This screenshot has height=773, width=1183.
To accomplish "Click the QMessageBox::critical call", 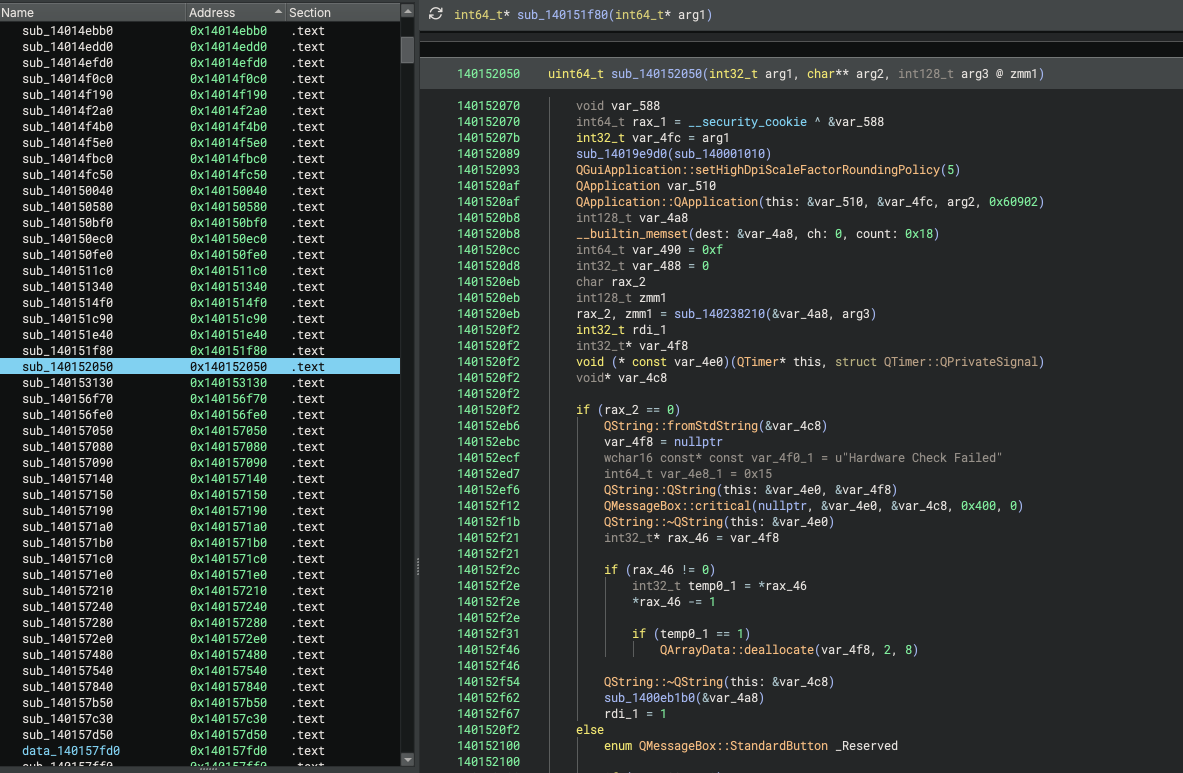I will (x=677, y=505).
